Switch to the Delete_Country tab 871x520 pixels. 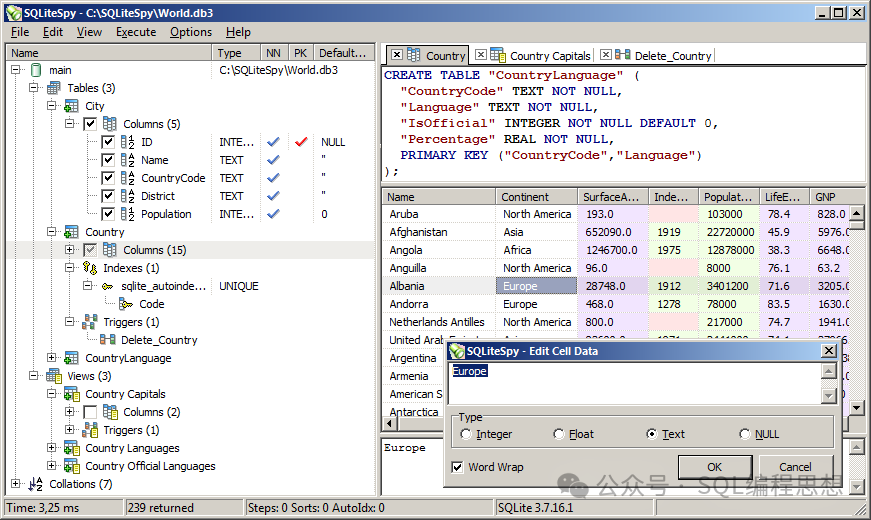[672, 56]
